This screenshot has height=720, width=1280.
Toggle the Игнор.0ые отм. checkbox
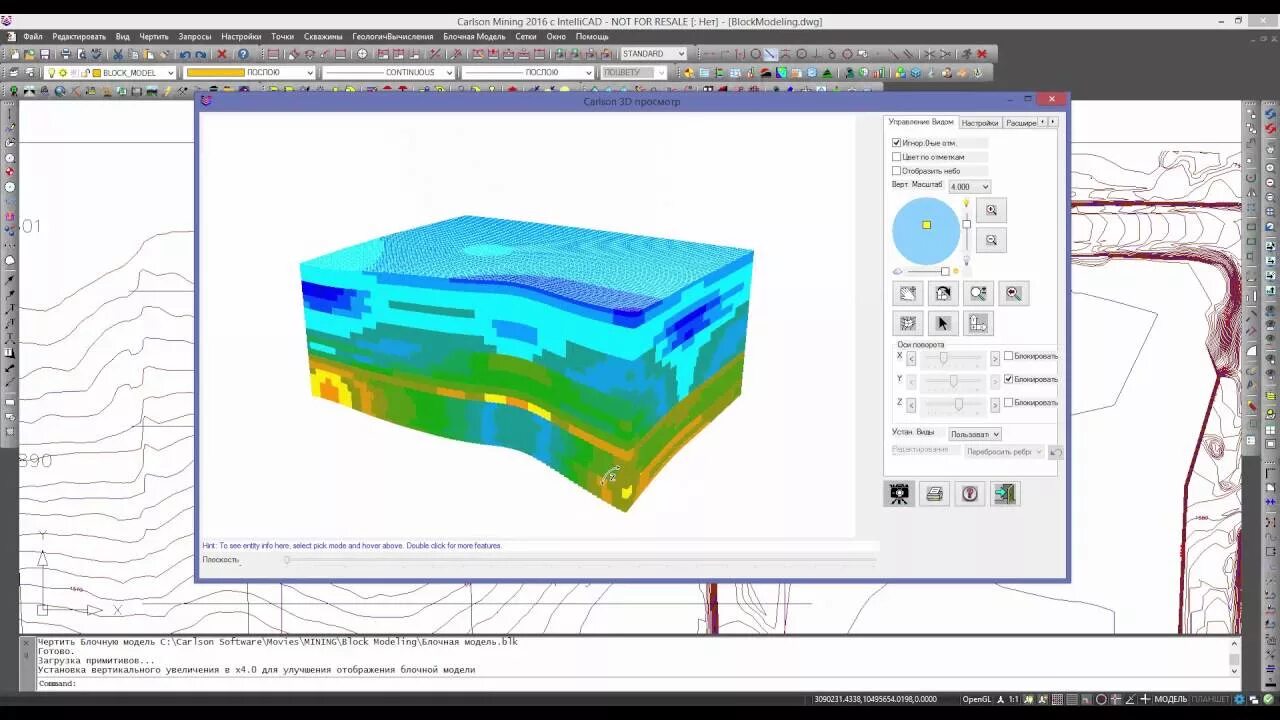tap(897, 143)
